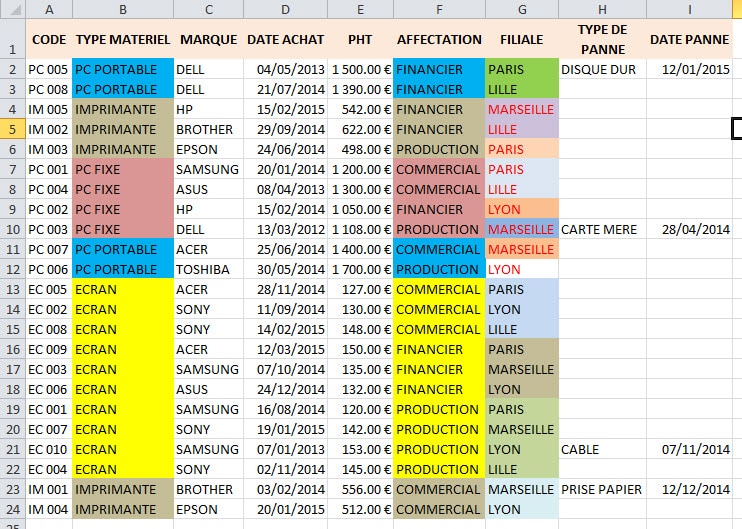Select the 1 700.00 € price cell
This screenshot has height=529, width=742.
click(x=361, y=269)
